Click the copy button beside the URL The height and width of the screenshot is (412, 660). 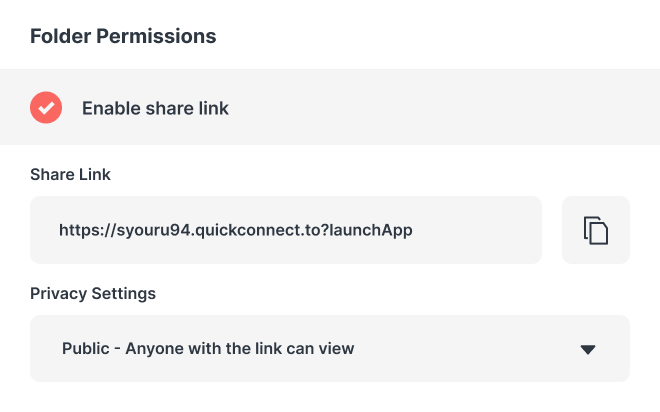596,230
